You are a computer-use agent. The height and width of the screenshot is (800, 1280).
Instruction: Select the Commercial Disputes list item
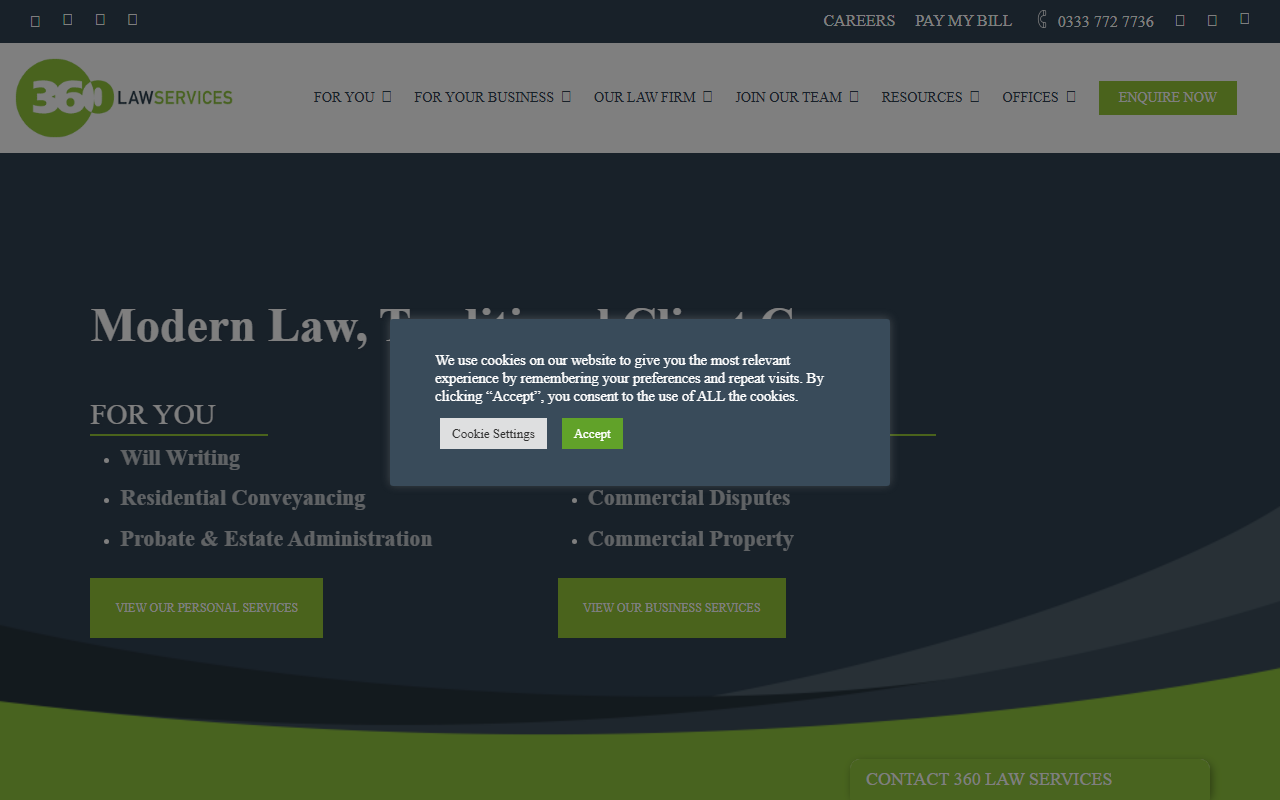[x=689, y=498]
